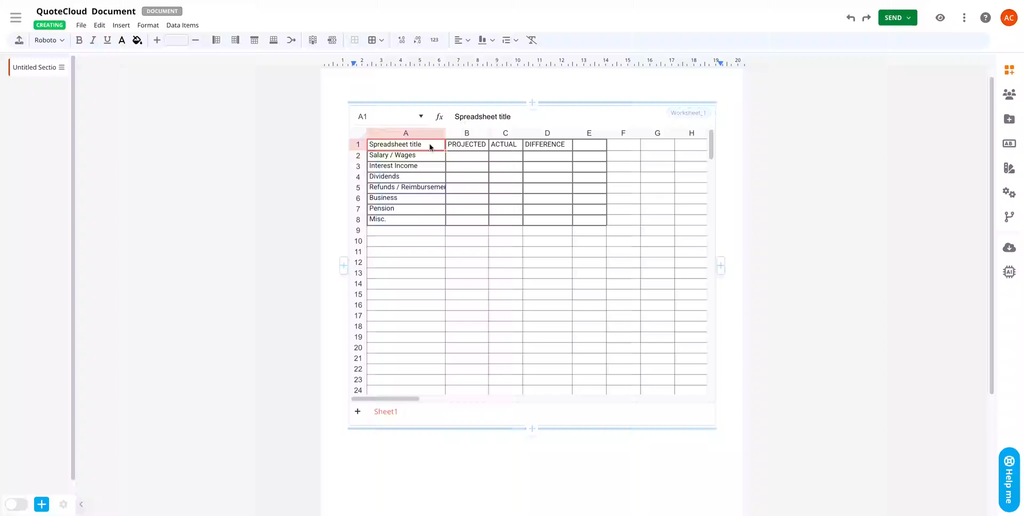Open the cell name box dropdown arrow
This screenshot has width=1024, height=516.
[420, 117]
